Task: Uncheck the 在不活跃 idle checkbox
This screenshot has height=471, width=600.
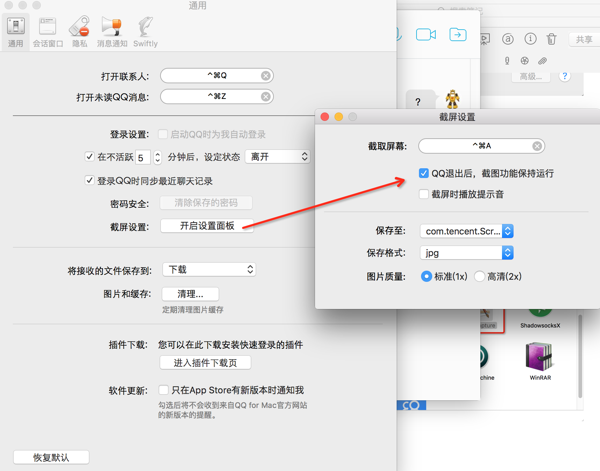Action: tap(89, 156)
